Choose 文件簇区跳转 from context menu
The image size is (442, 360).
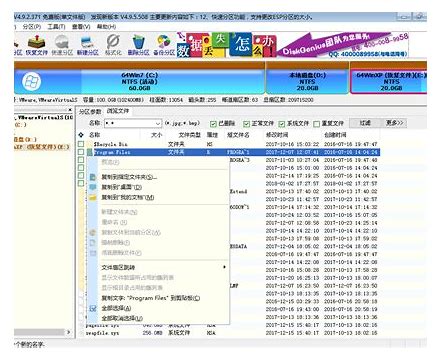[118, 267]
